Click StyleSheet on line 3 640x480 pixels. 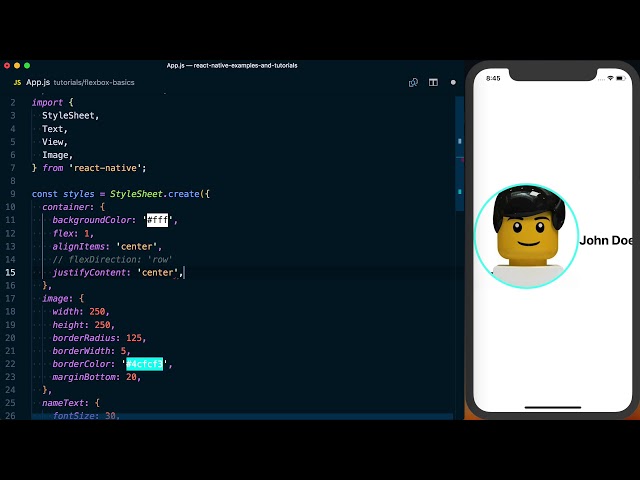[x=68, y=116]
